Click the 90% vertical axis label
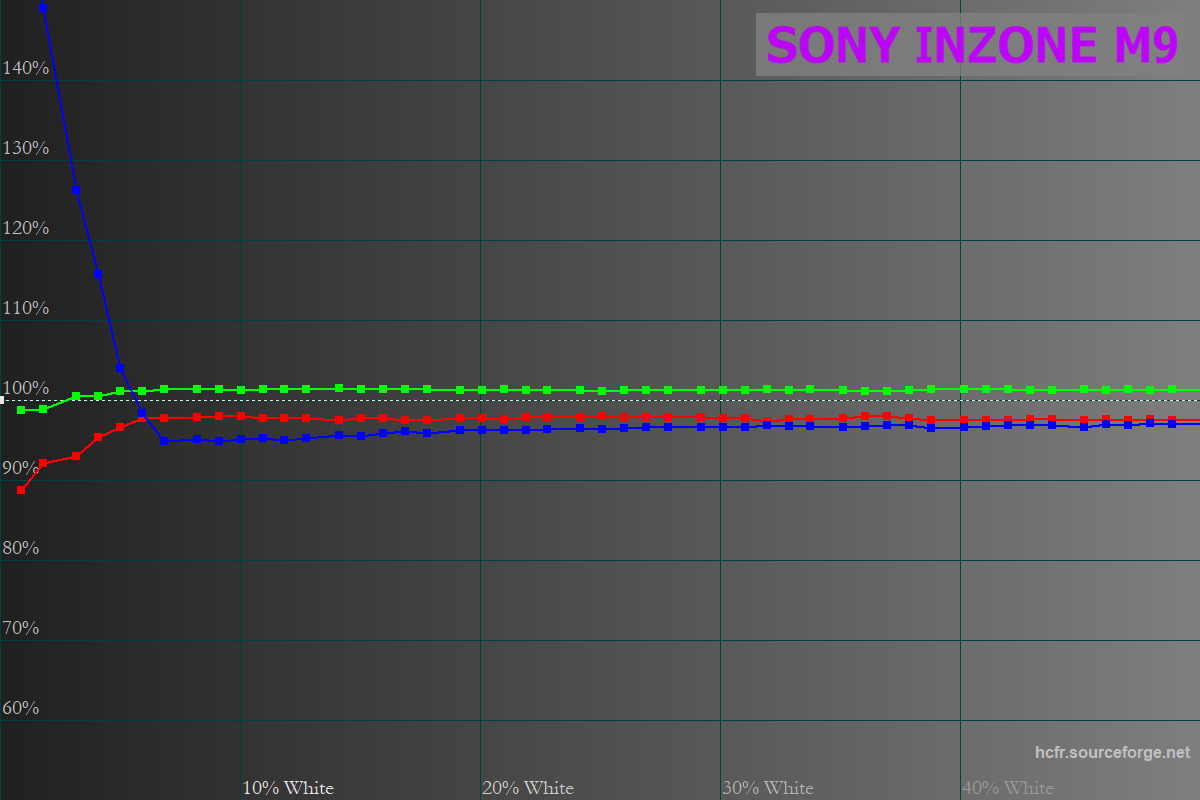This screenshot has width=1200, height=800. [22, 468]
